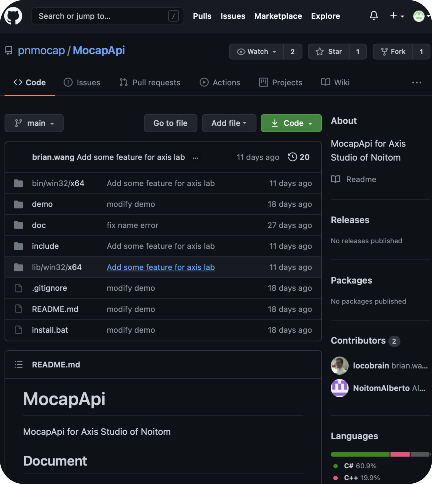Click the gray language bar segment
This screenshot has width=432, height=484.
[420, 454]
